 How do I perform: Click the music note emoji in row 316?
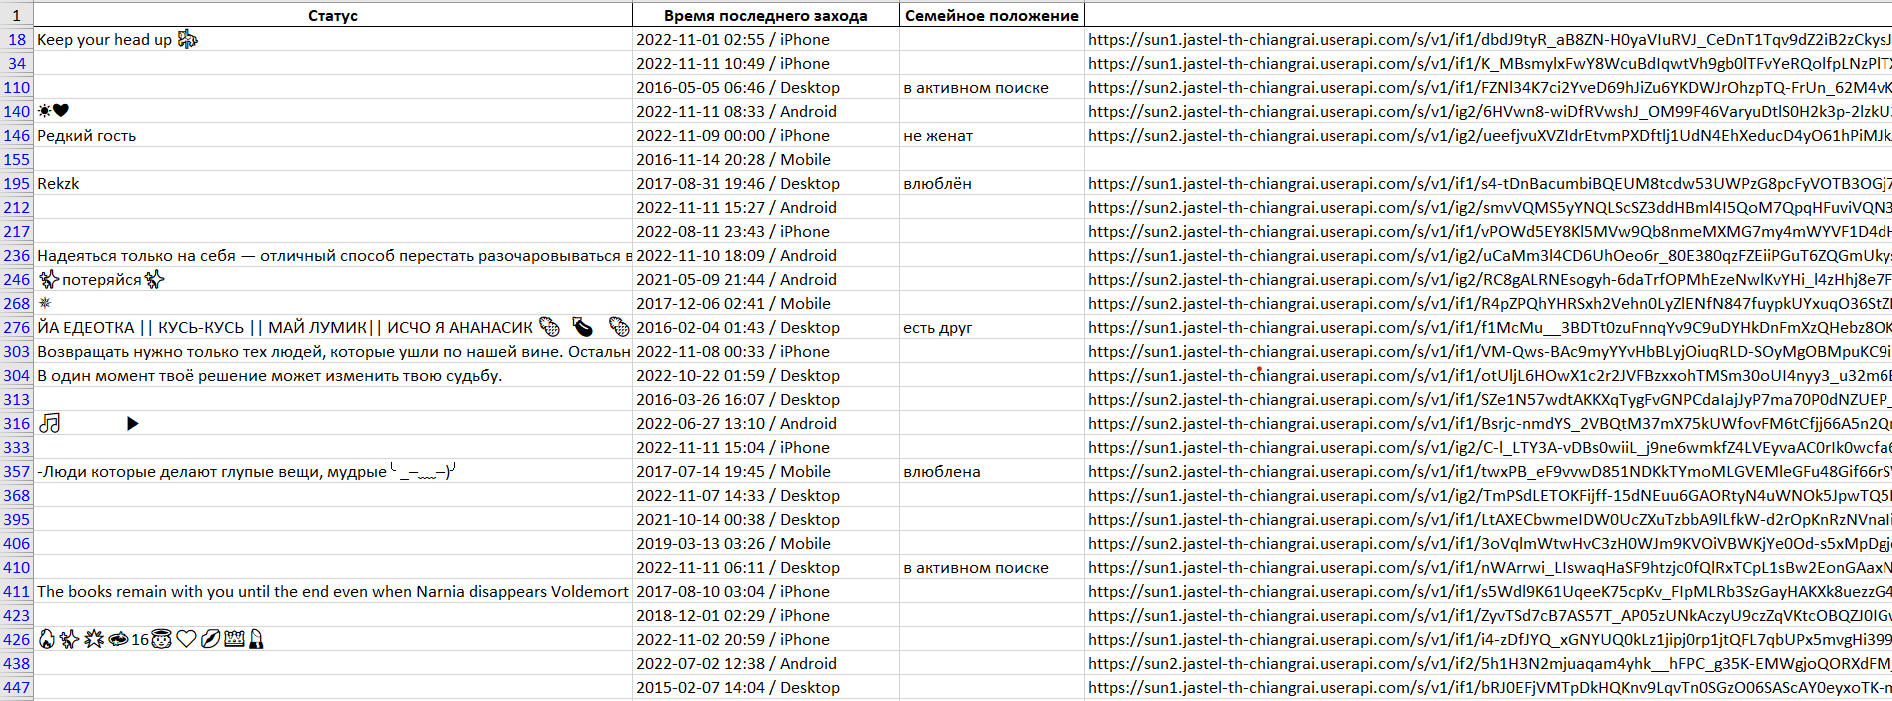50,423
